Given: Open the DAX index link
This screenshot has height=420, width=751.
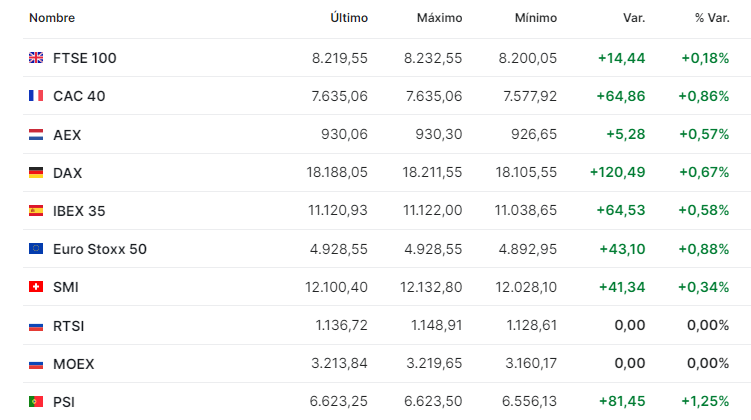Looking at the screenshot, I should (68, 172).
